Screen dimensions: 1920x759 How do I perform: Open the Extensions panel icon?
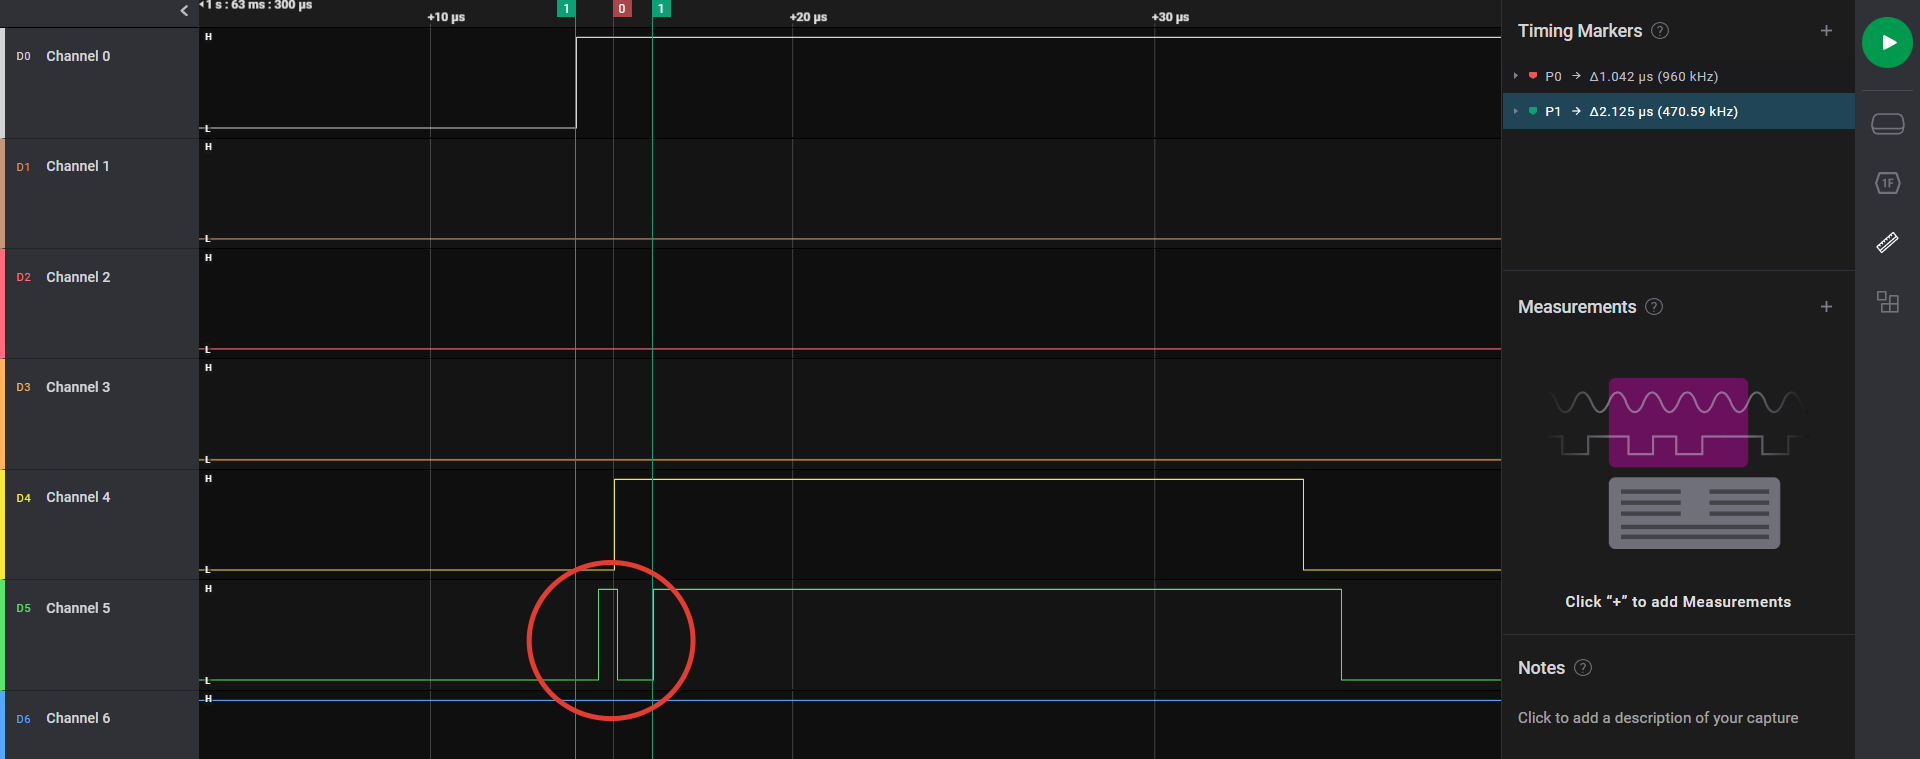1887,302
